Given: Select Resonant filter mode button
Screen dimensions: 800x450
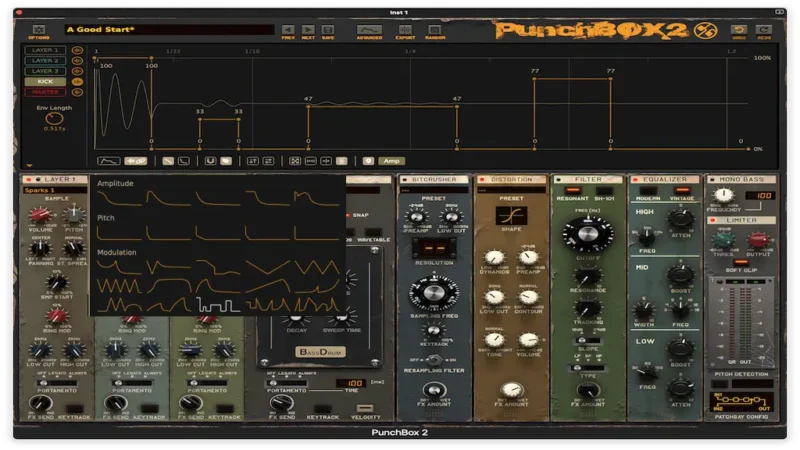Looking at the screenshot, I should coord(572,191).
